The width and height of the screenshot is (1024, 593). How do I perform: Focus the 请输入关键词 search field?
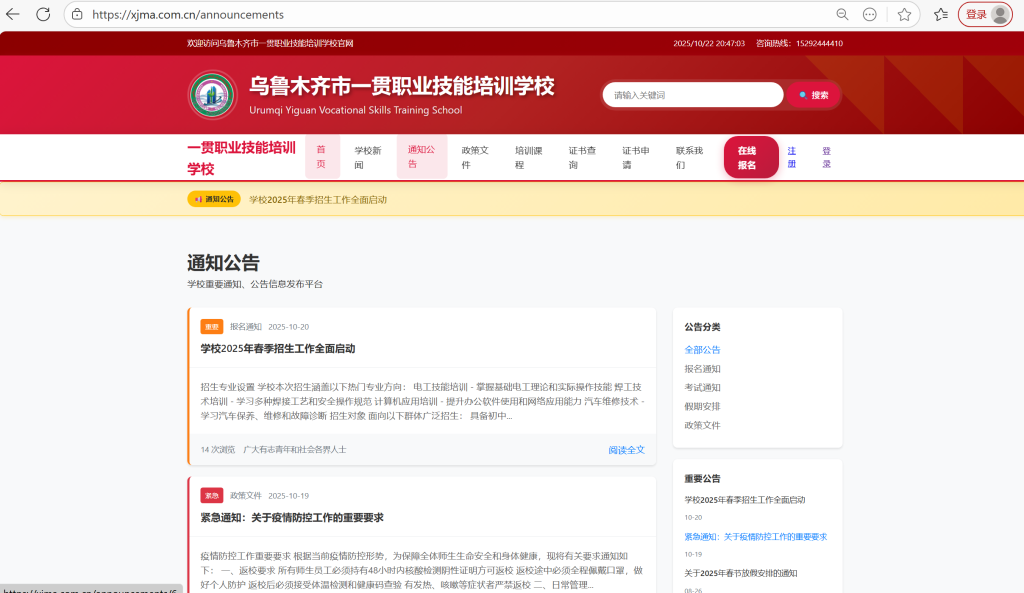coord(693,95)
